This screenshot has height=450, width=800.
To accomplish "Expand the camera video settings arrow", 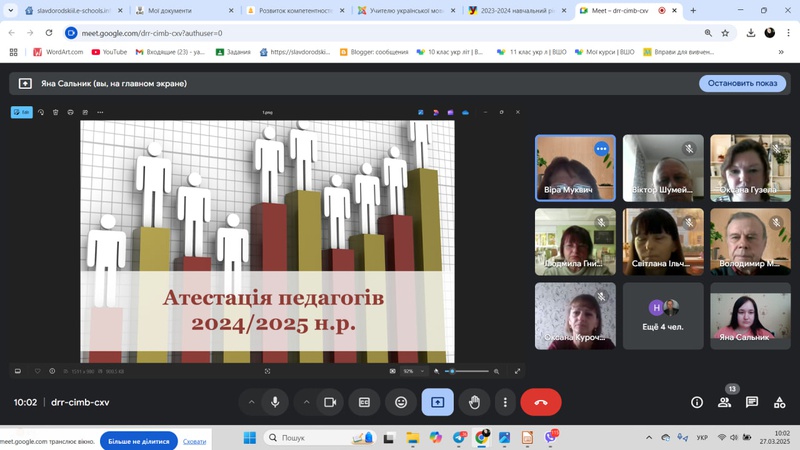I will [x=306, y=402].
